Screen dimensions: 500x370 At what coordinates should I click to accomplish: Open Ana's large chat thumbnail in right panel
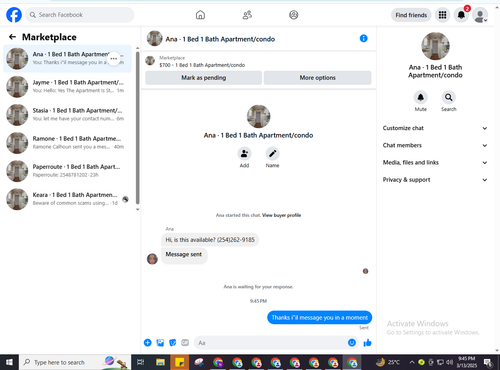(435, 46)
